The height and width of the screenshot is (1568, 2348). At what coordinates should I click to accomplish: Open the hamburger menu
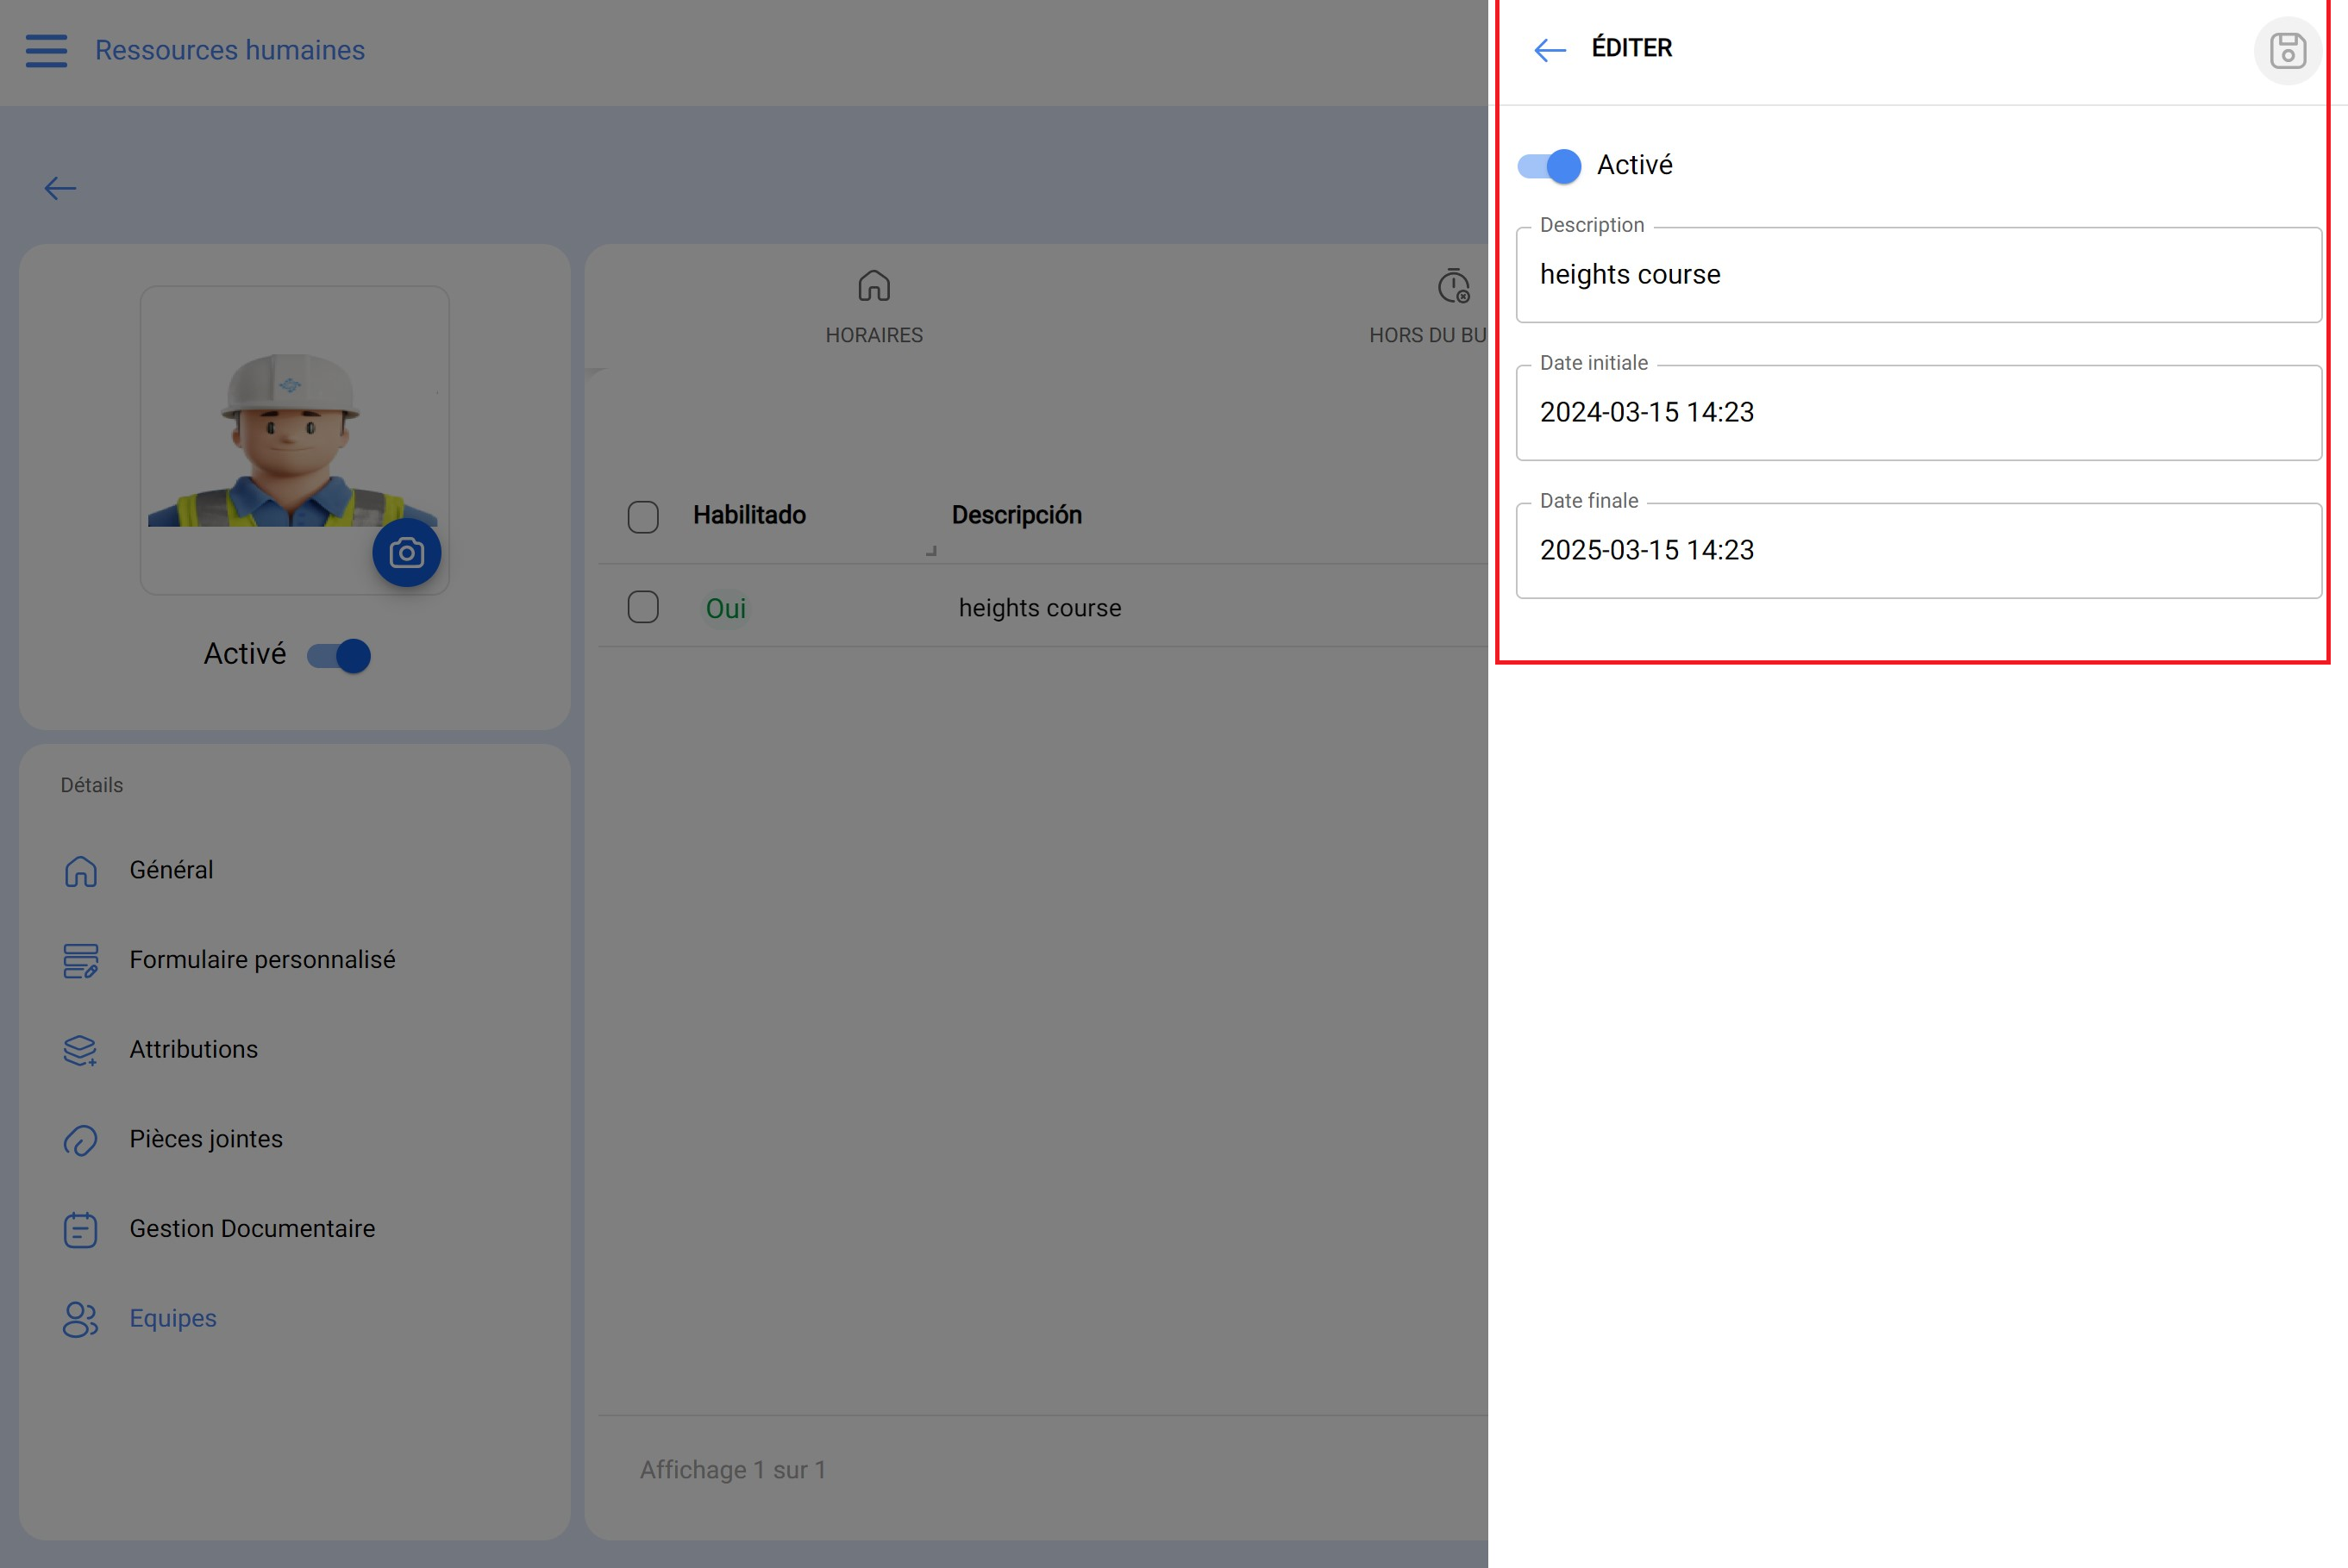point(46,50)
